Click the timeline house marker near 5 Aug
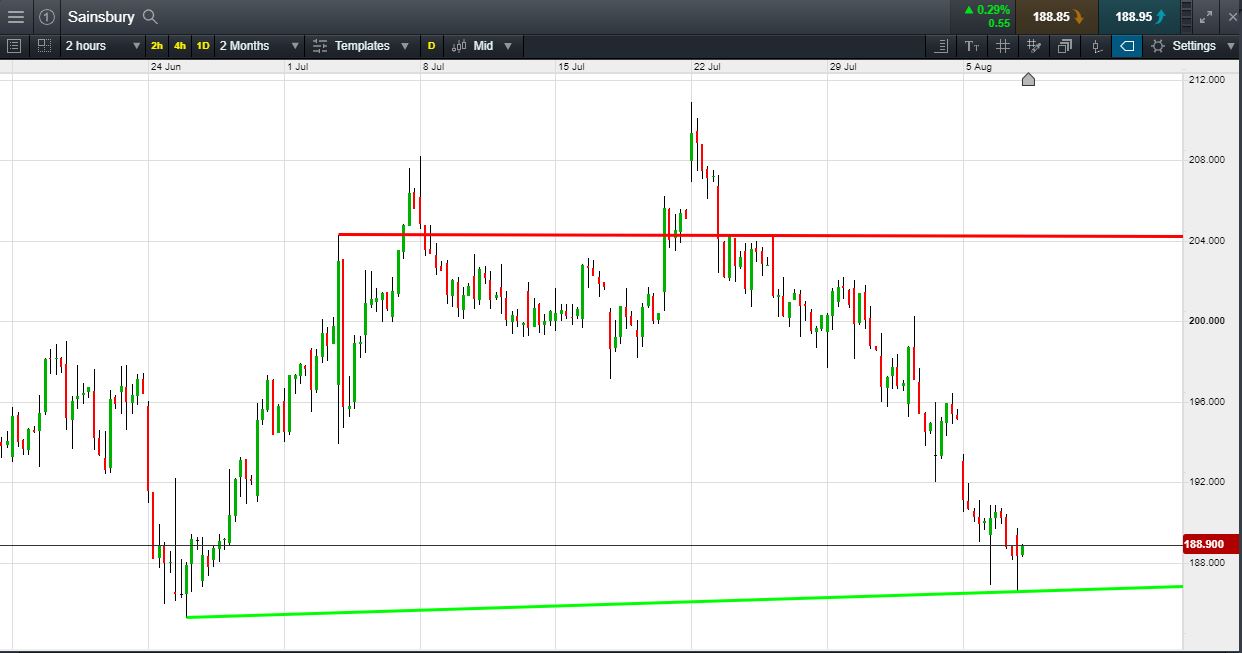Viewport: 1242px width, 653px height. pos(1028,79)
